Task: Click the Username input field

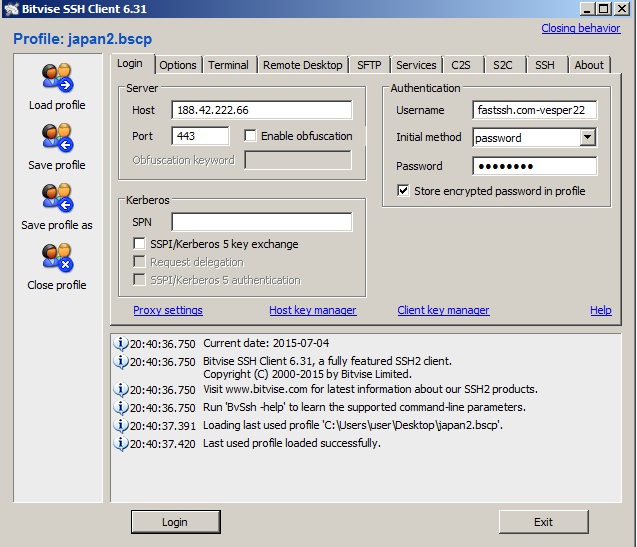Action: click(x=535, y=110)
